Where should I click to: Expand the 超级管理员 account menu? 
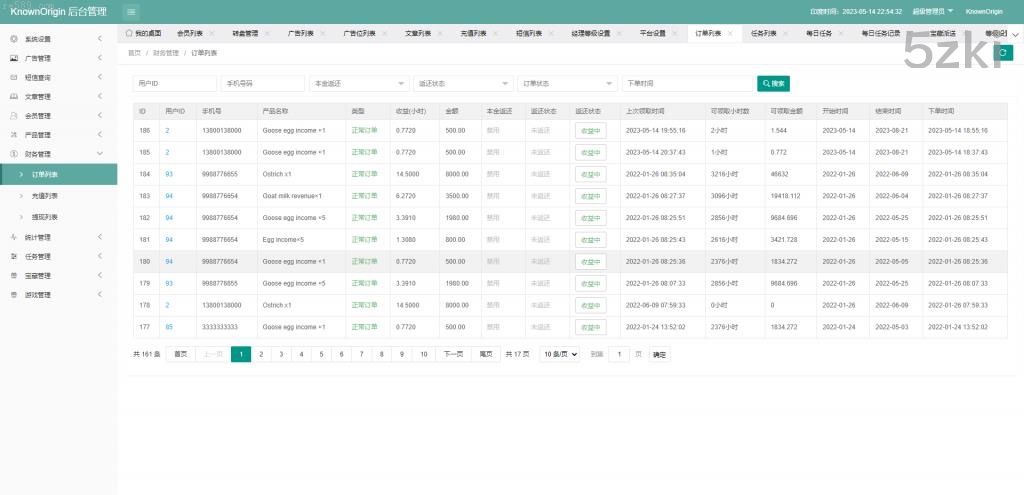coord(930,12)
